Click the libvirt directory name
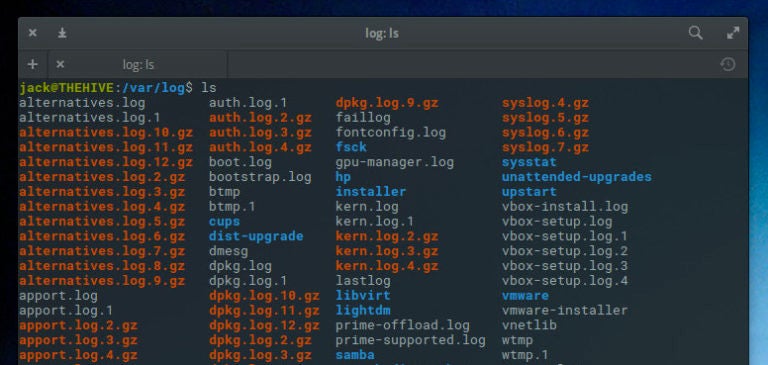 pos(363,296)
